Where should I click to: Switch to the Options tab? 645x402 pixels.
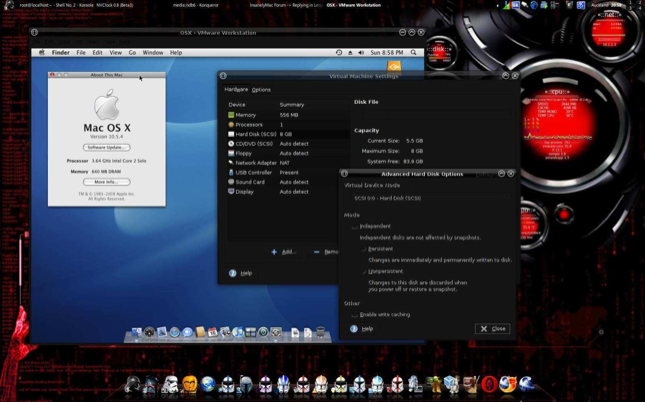(261, 90)
